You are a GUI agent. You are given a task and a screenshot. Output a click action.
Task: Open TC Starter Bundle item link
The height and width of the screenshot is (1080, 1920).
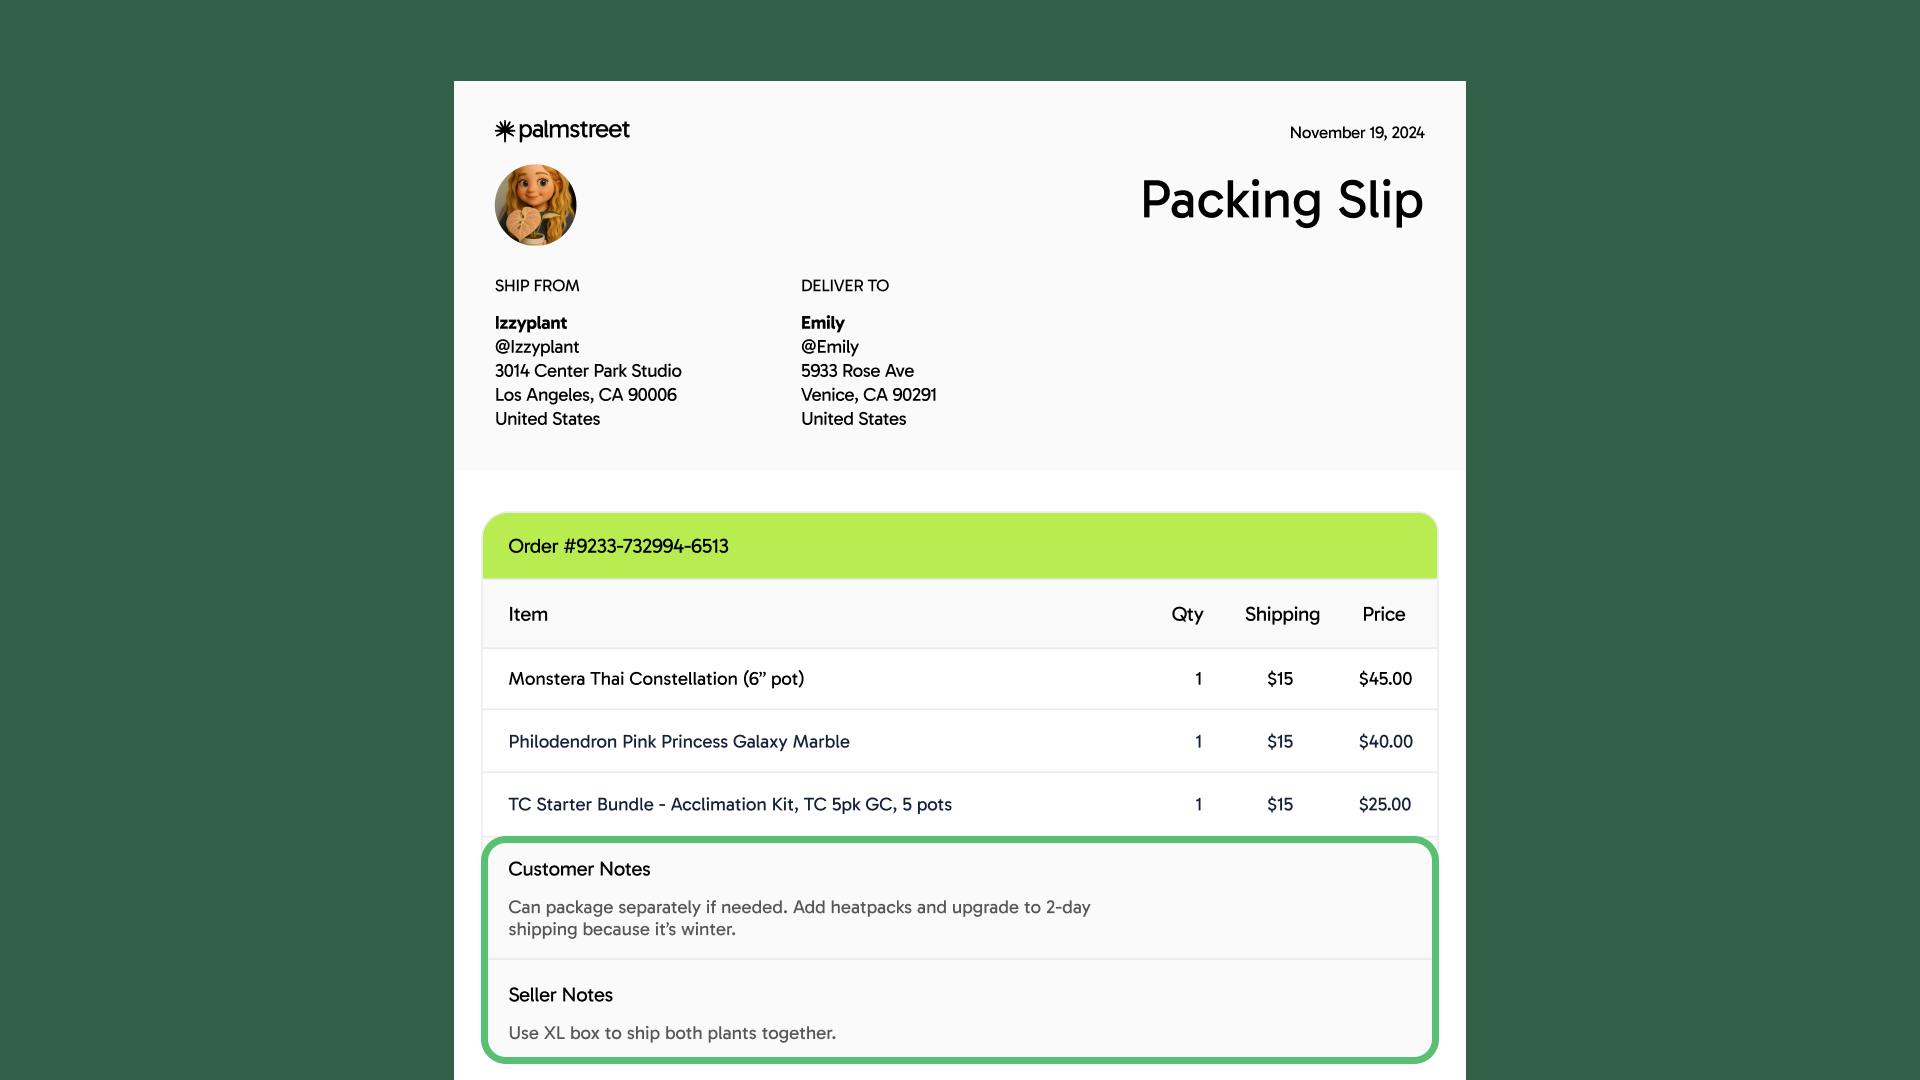730,805
